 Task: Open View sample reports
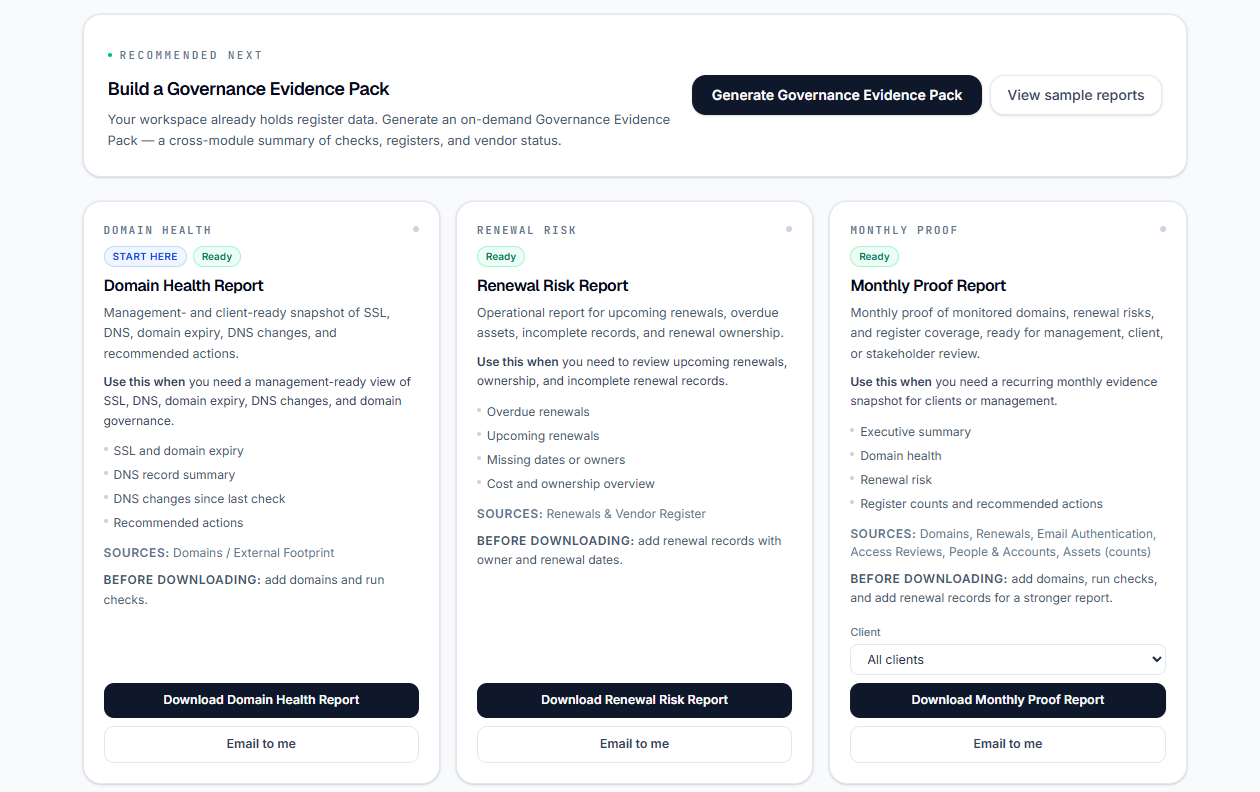coord(1075,95)
